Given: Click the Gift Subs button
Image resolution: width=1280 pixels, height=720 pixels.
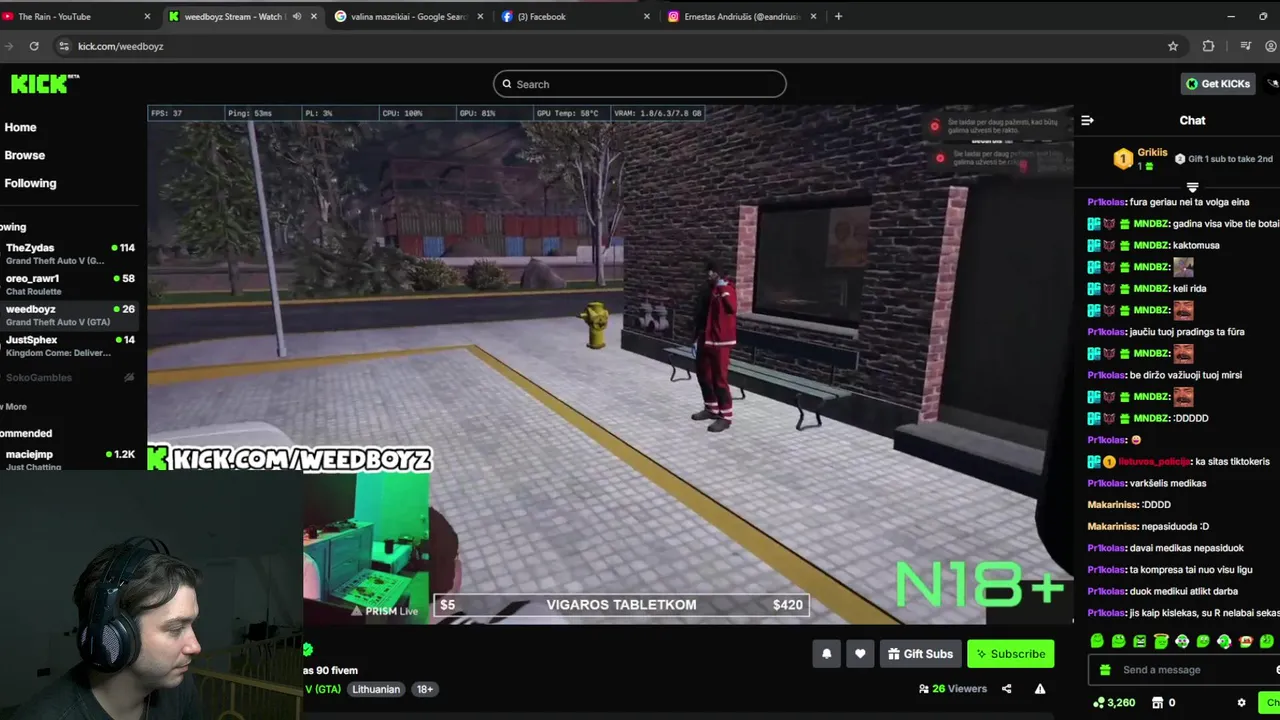Looking at the screenshot, I should 920,654.
